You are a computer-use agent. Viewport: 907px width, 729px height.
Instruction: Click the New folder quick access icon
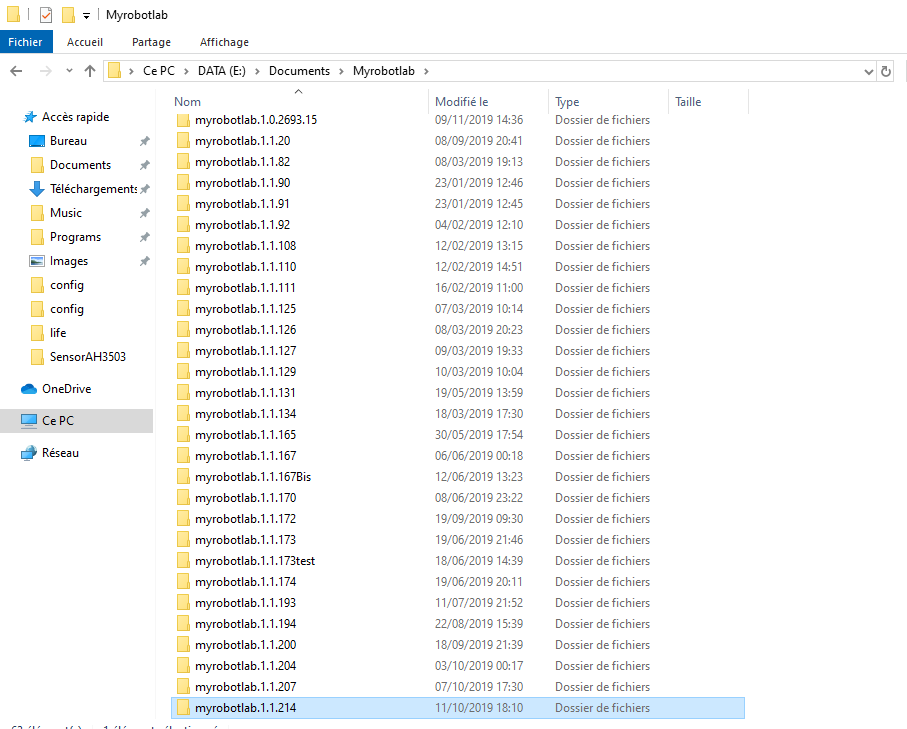[x=68, y=14]
